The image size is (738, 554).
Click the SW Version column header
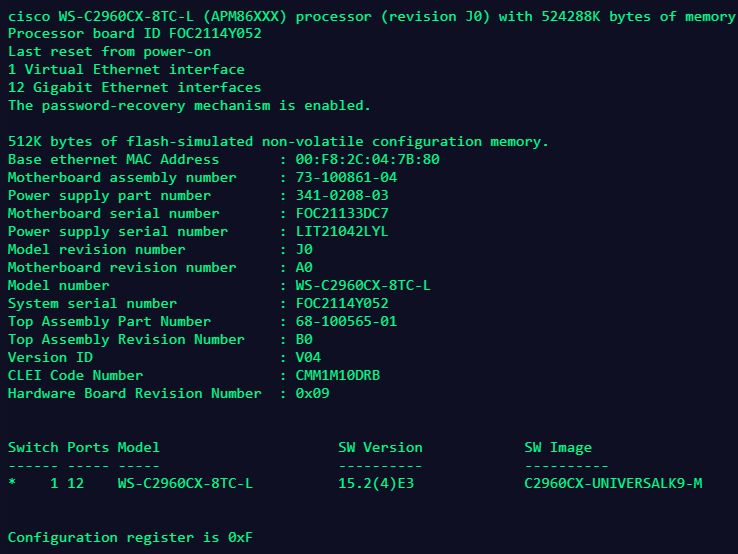[x=380, y=447]
